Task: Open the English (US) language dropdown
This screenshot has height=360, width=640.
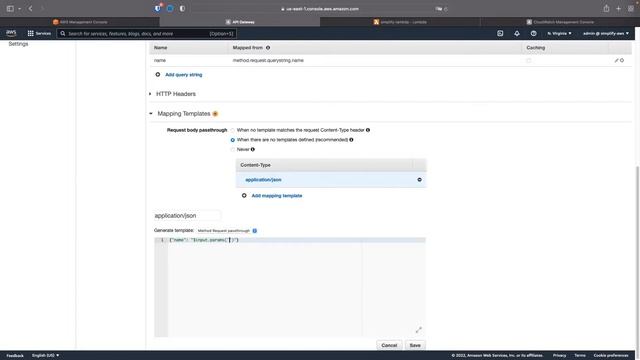Action: tap(45, 356)
